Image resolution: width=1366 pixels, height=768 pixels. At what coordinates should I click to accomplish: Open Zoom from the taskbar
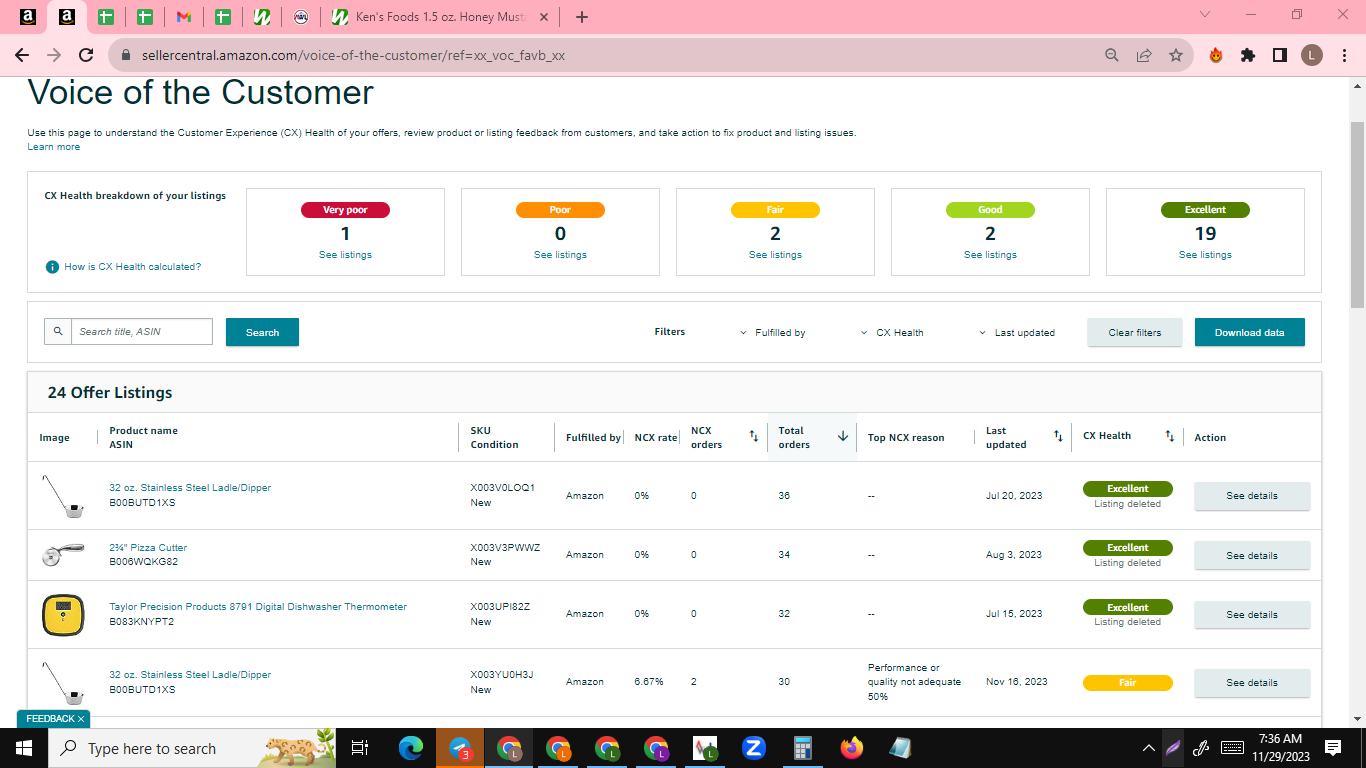pyautogui.click(x=754, y=748)
